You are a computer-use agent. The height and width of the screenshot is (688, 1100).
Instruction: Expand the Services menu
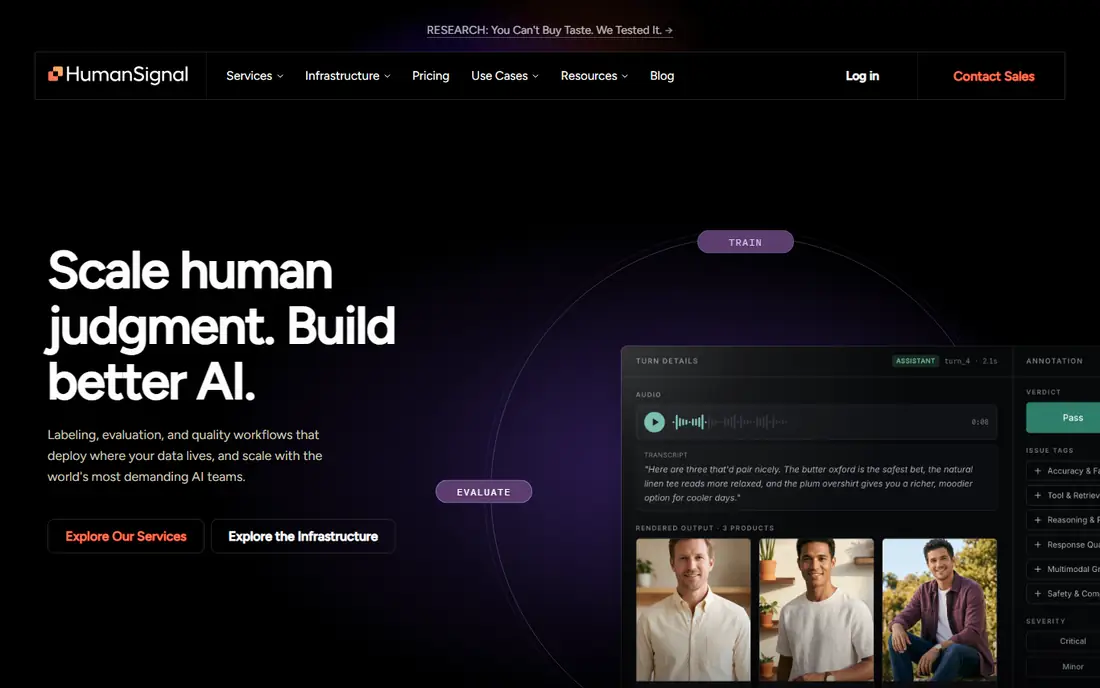pyautogui.click(x=255, y=76)
